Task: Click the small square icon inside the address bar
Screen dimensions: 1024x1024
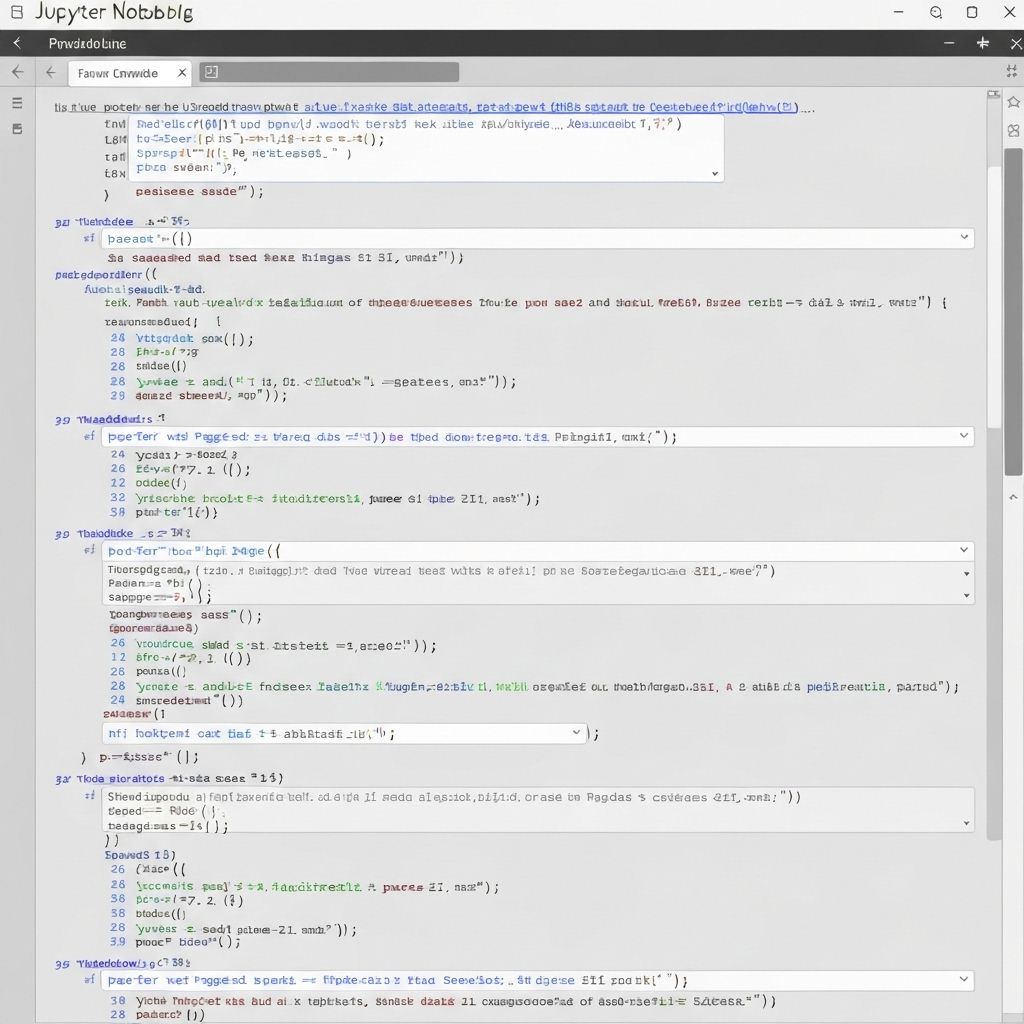Action: click(210, 72)
